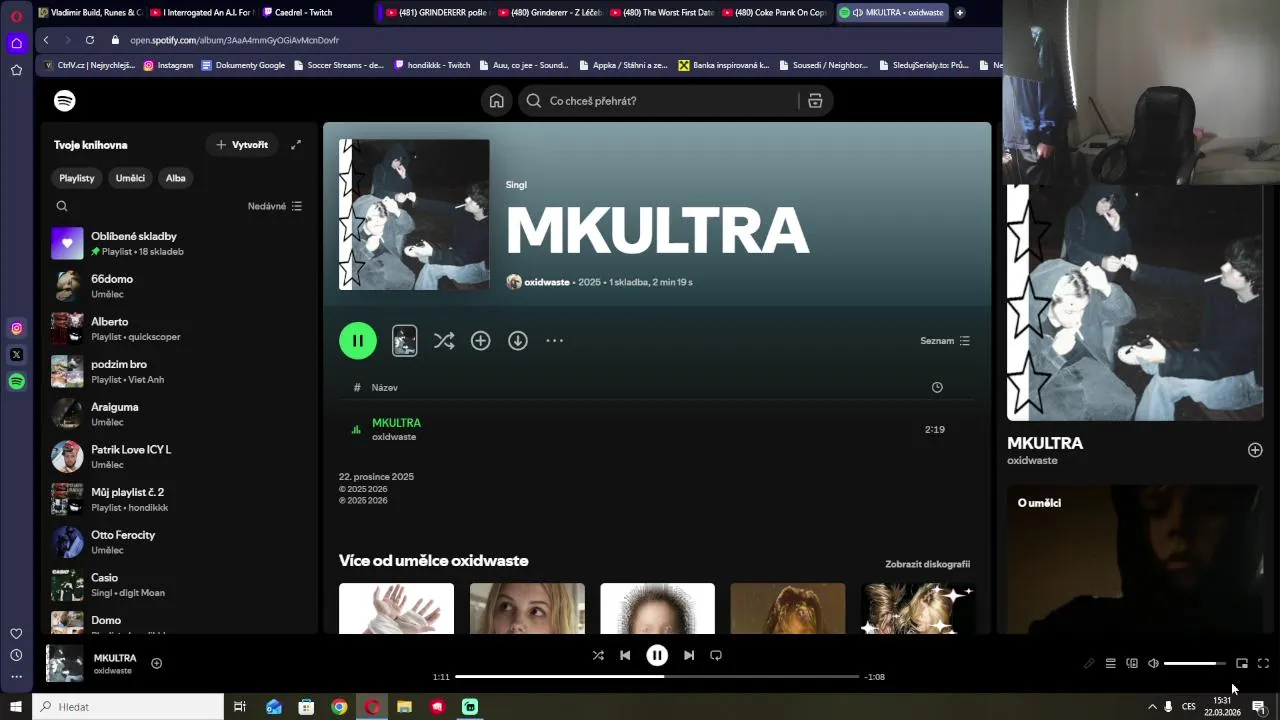Viewport: 1280px width, 720px height.
Task: Open Instagram in Opera sidebar
Action: (16, 328)
